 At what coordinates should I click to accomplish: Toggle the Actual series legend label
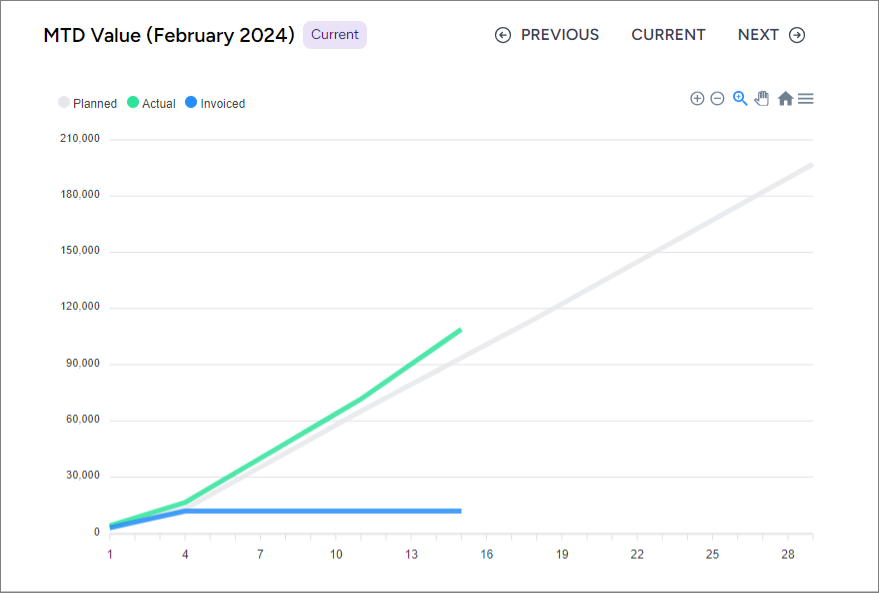coord(159,103)
